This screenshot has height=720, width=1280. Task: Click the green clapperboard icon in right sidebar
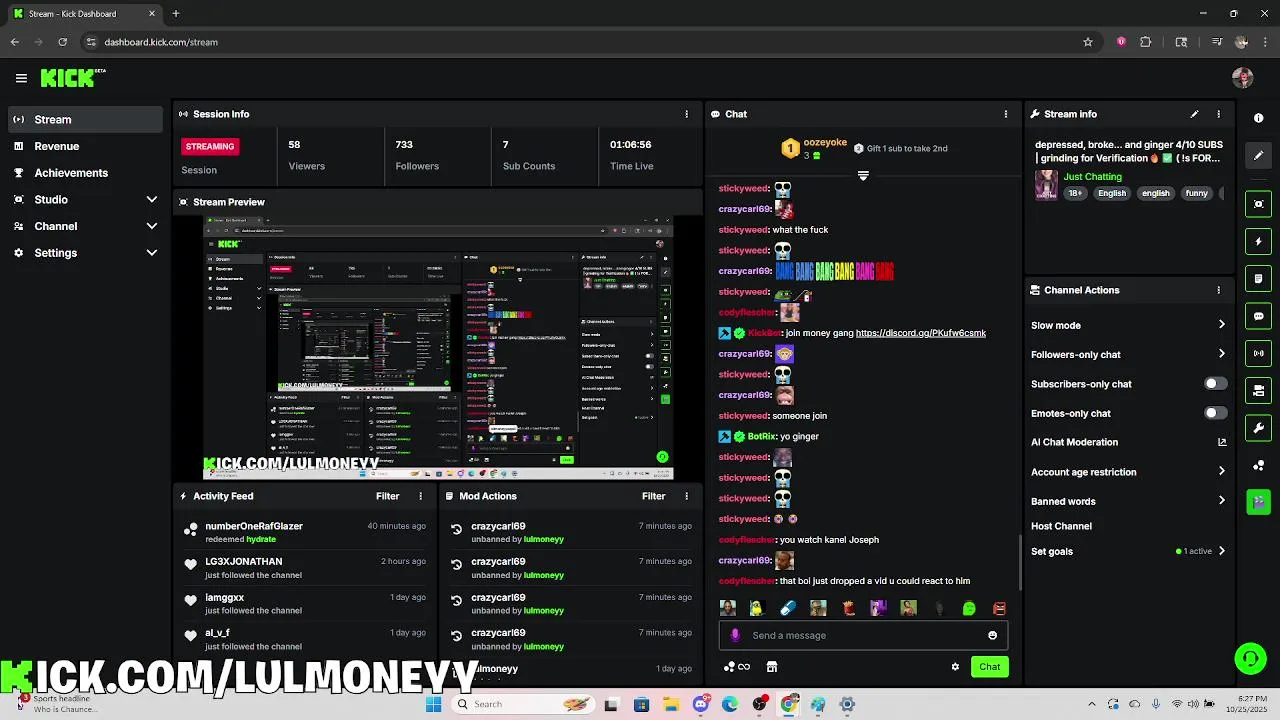point(1258,502)
